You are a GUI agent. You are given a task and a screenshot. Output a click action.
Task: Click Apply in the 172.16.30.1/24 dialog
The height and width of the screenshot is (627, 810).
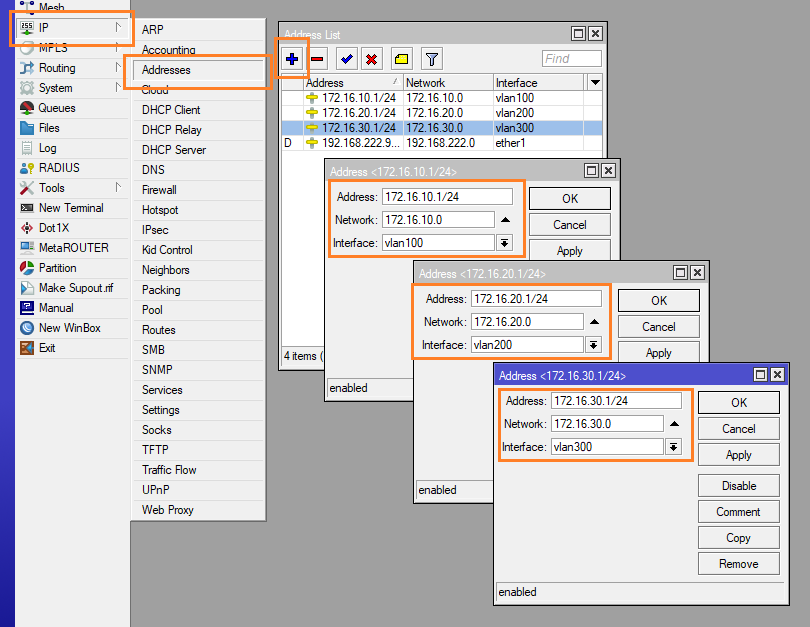[738, 455]
